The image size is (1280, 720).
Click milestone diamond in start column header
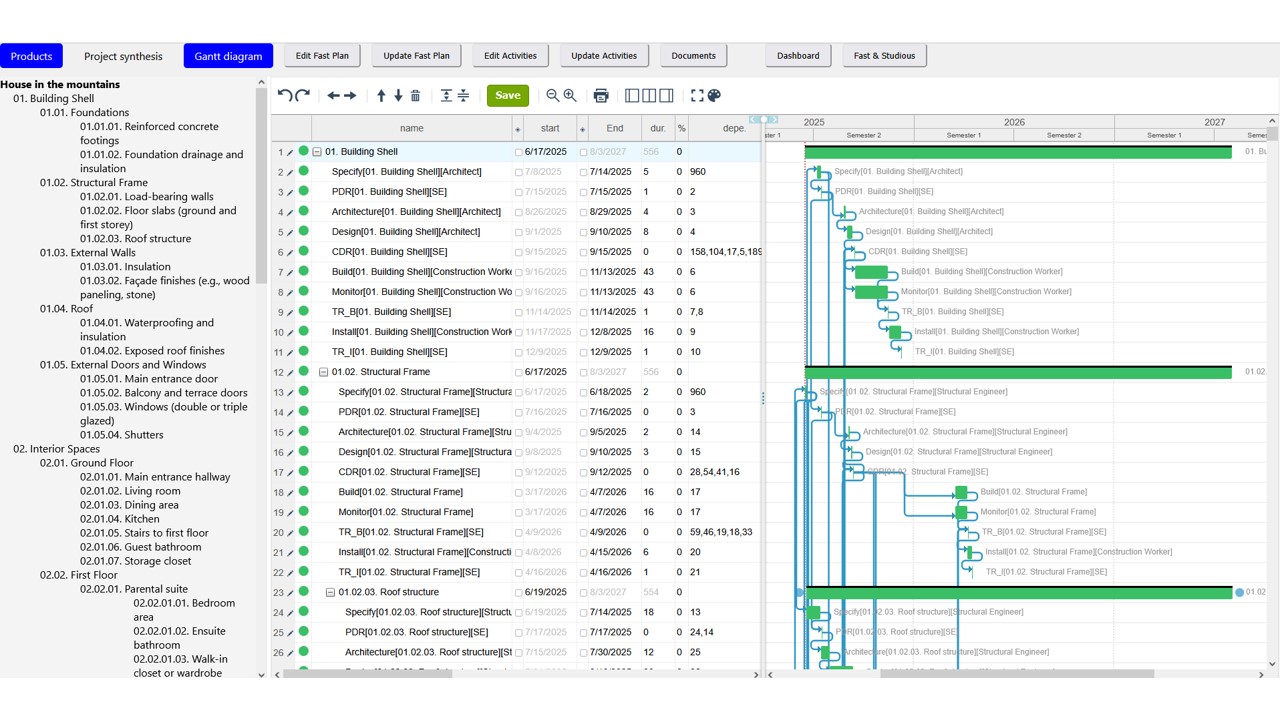pos(517,129)
